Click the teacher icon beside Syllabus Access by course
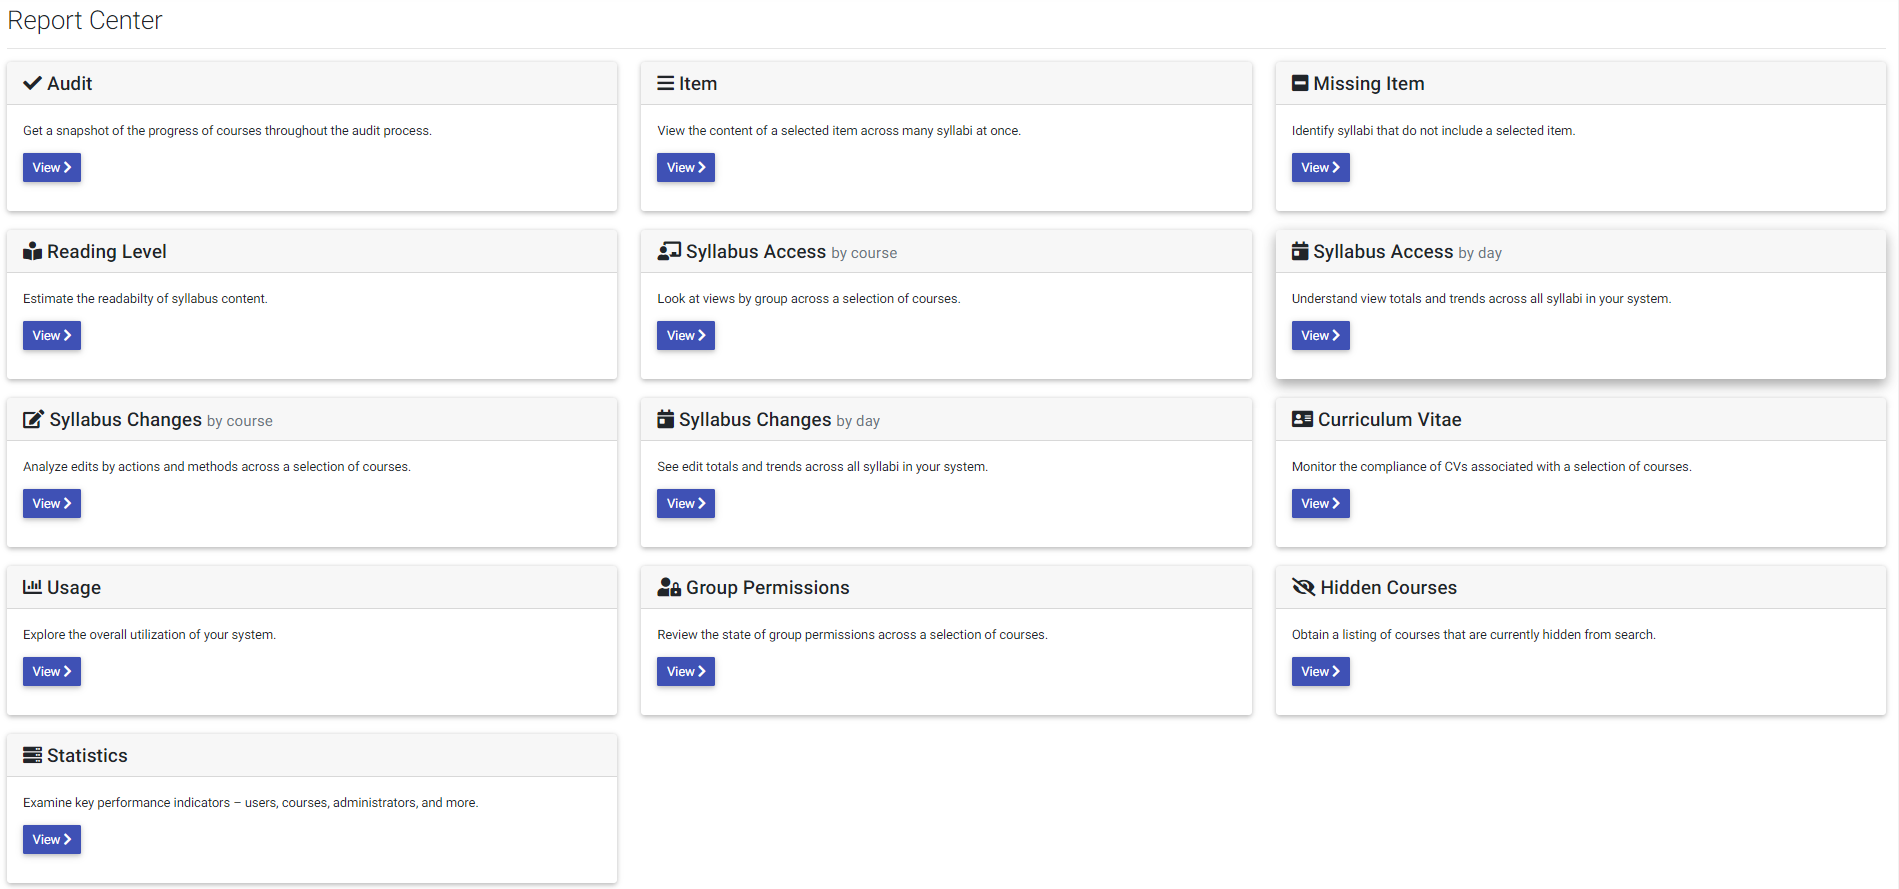 pyautogui.click(x=669, y=251)
